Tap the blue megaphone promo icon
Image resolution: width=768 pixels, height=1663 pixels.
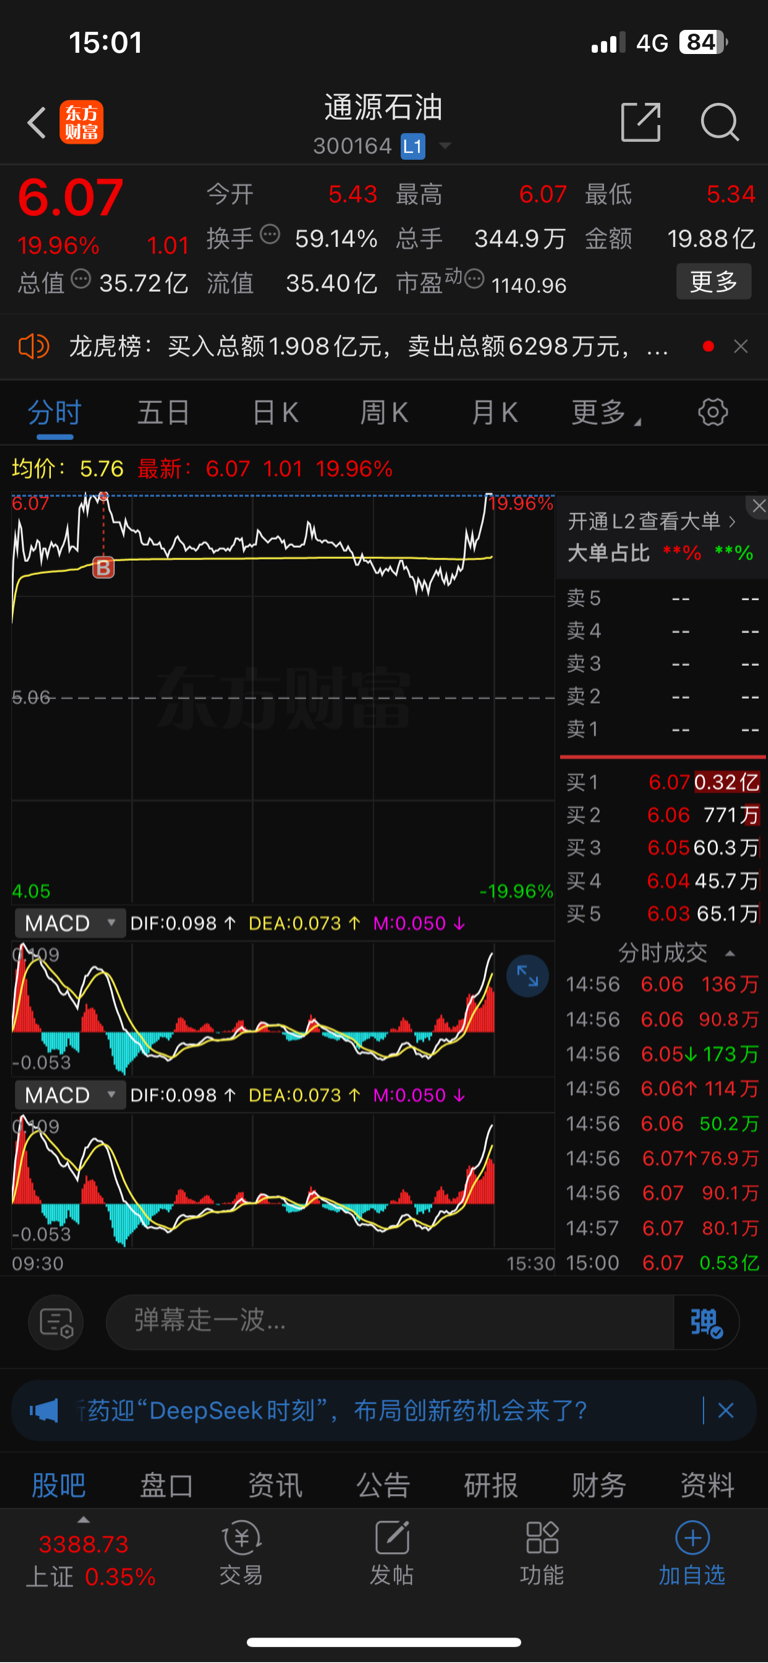pyautogui.click(x=44, y=1411)
